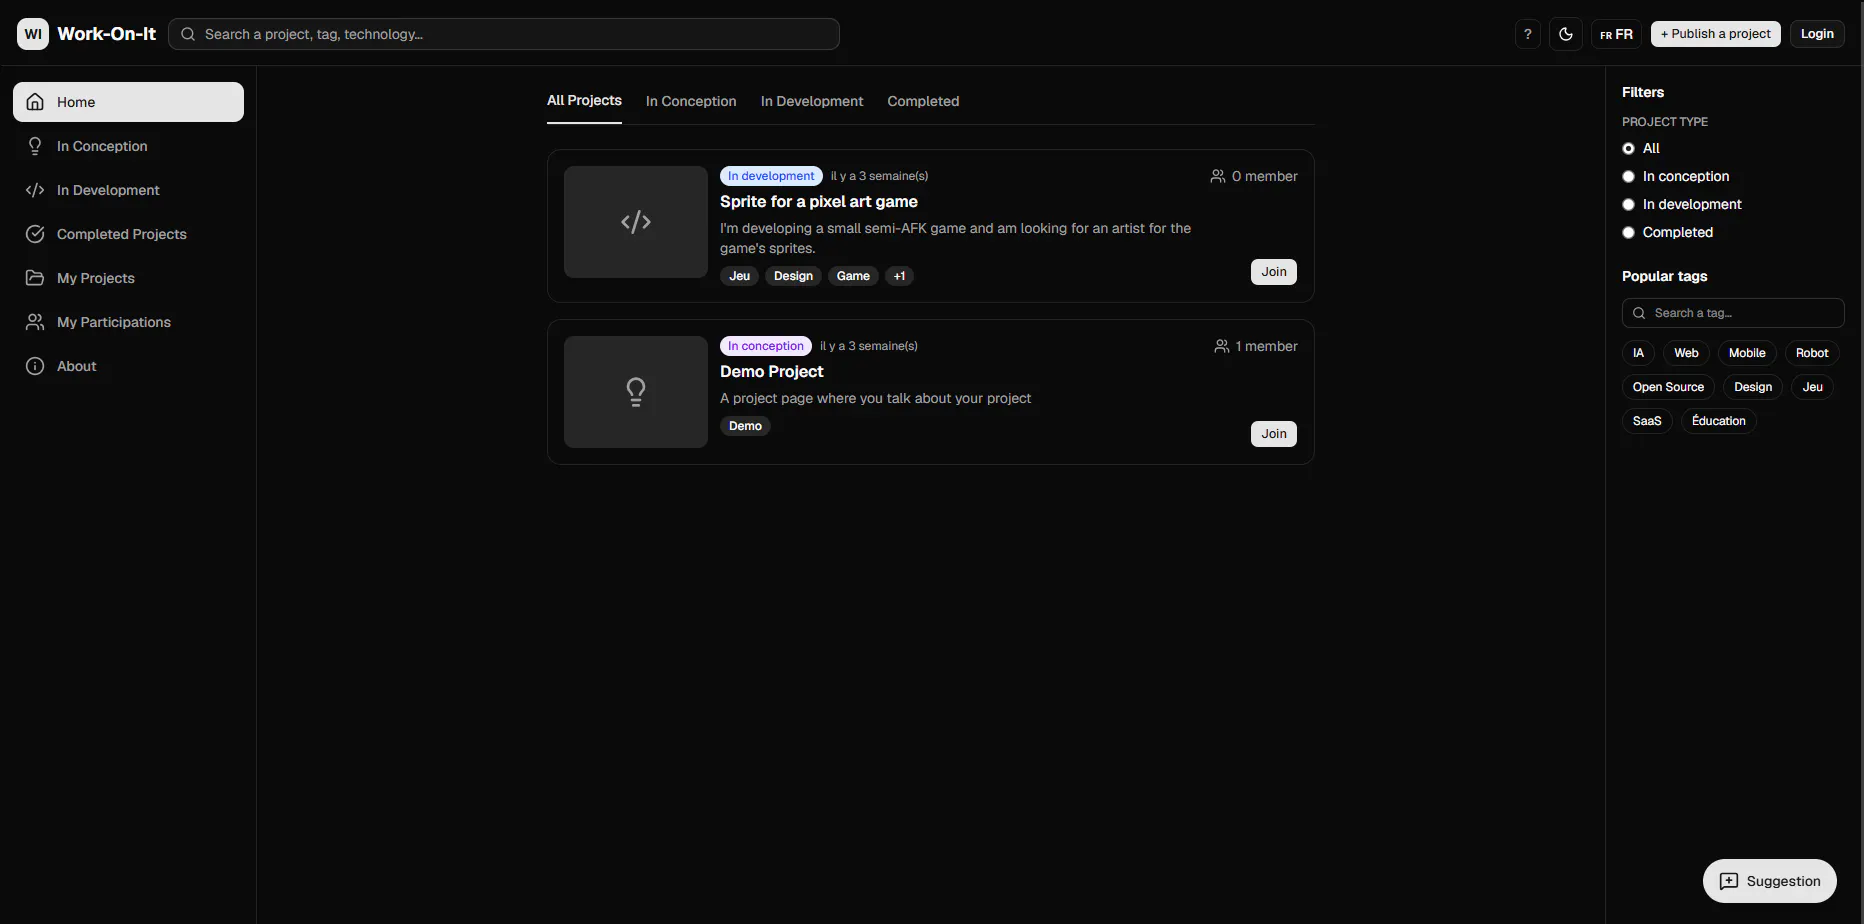Screen dimensions: 1864x924
Task: Filter by the Éducation popular tag
Action: point(1719,421)
